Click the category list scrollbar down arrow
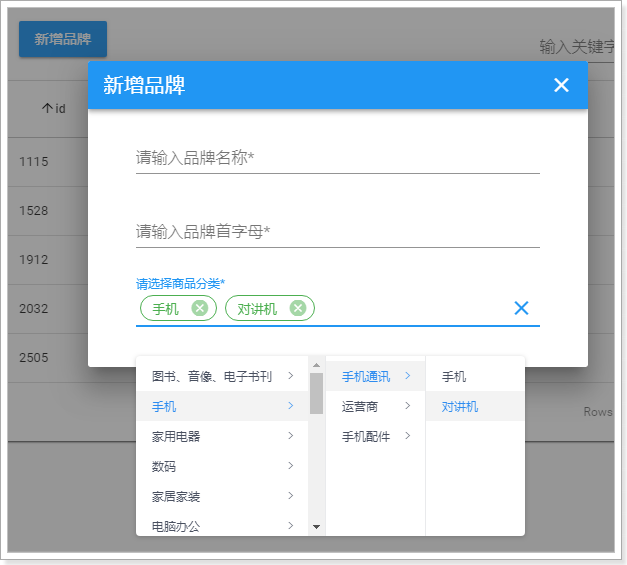This screenshot has width=627, height=565. tap(316, 526)
